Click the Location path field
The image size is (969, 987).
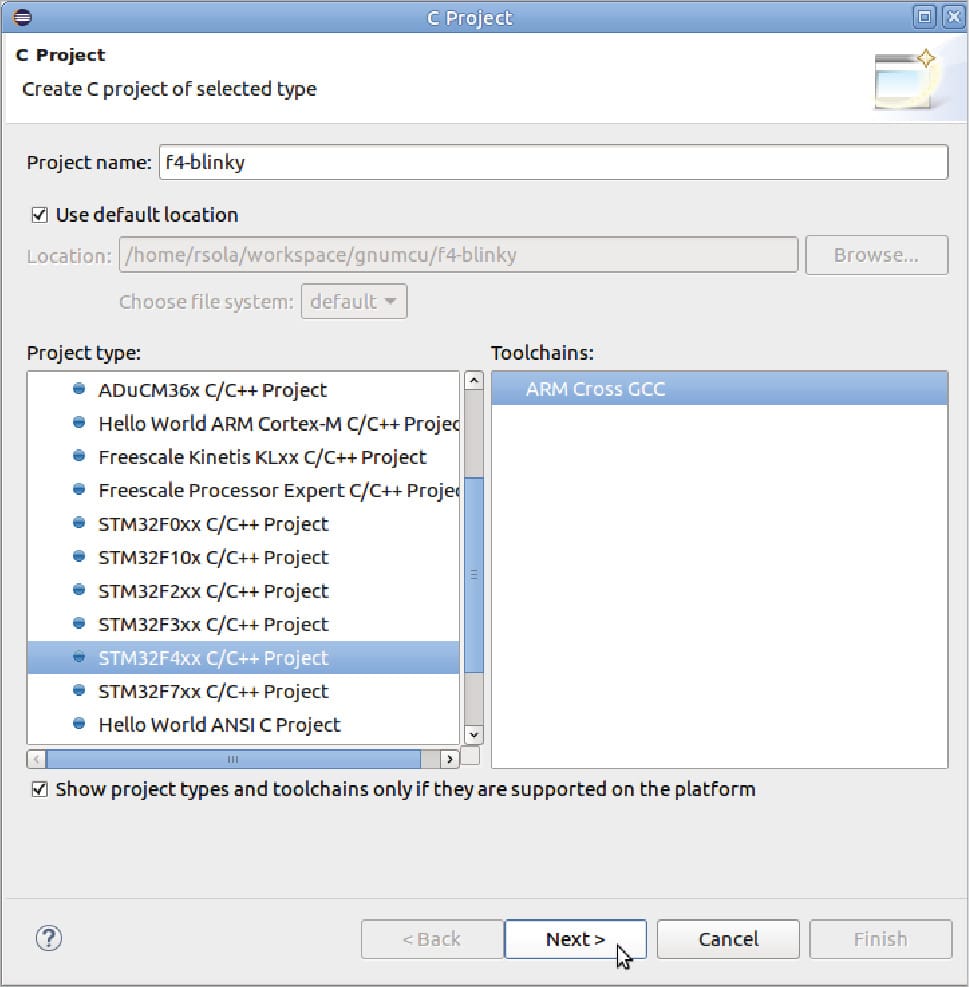coord(458,255)
